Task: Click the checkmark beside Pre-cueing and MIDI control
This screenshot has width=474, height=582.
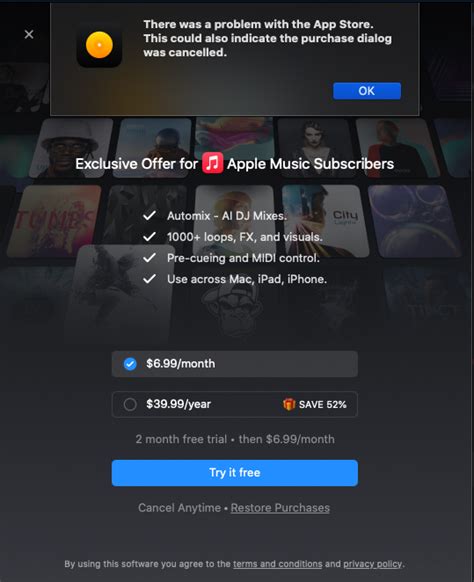Action: point(150,258)
